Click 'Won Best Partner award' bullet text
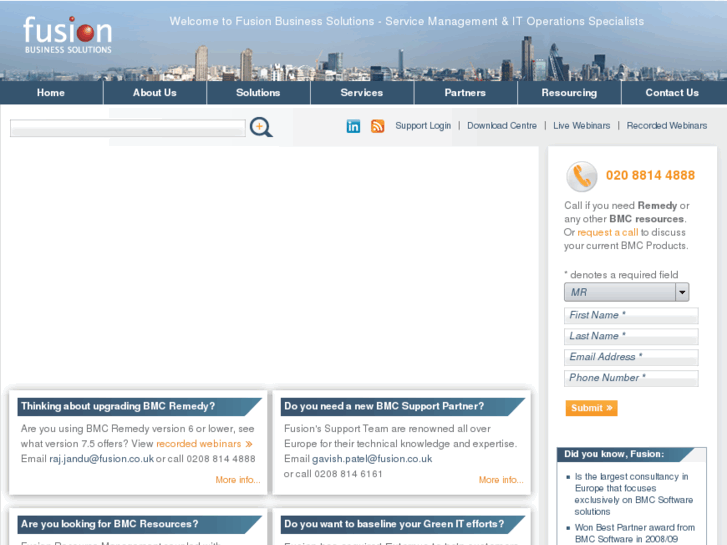 (x=634, y=533)
